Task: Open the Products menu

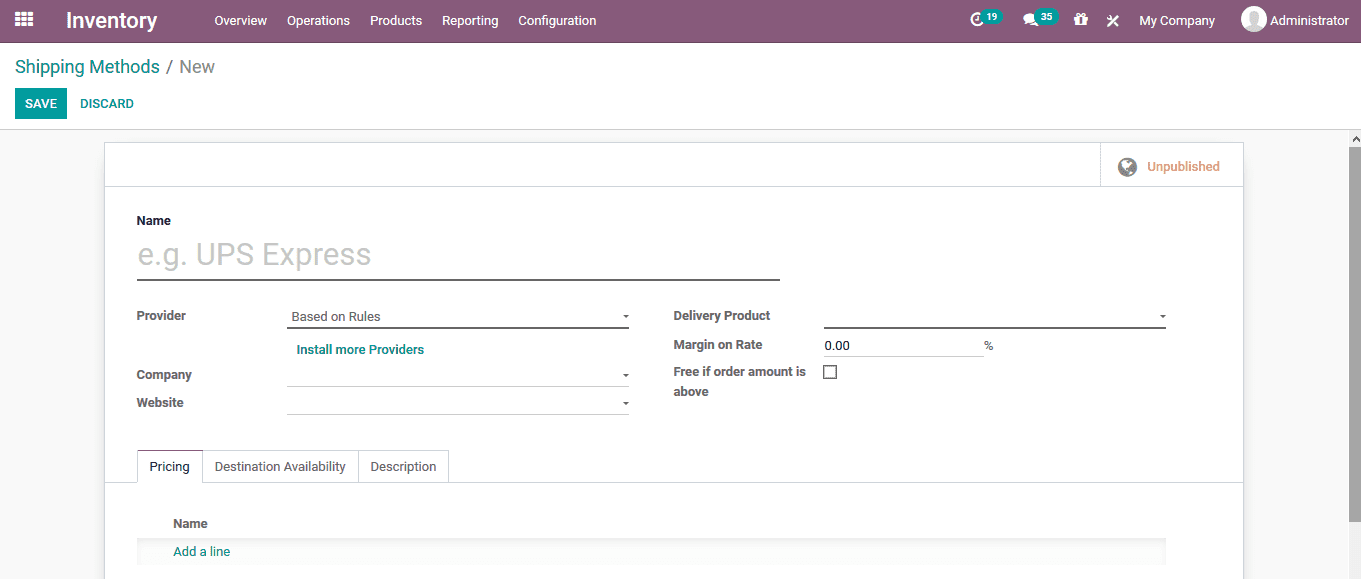Action: [396, 20]
